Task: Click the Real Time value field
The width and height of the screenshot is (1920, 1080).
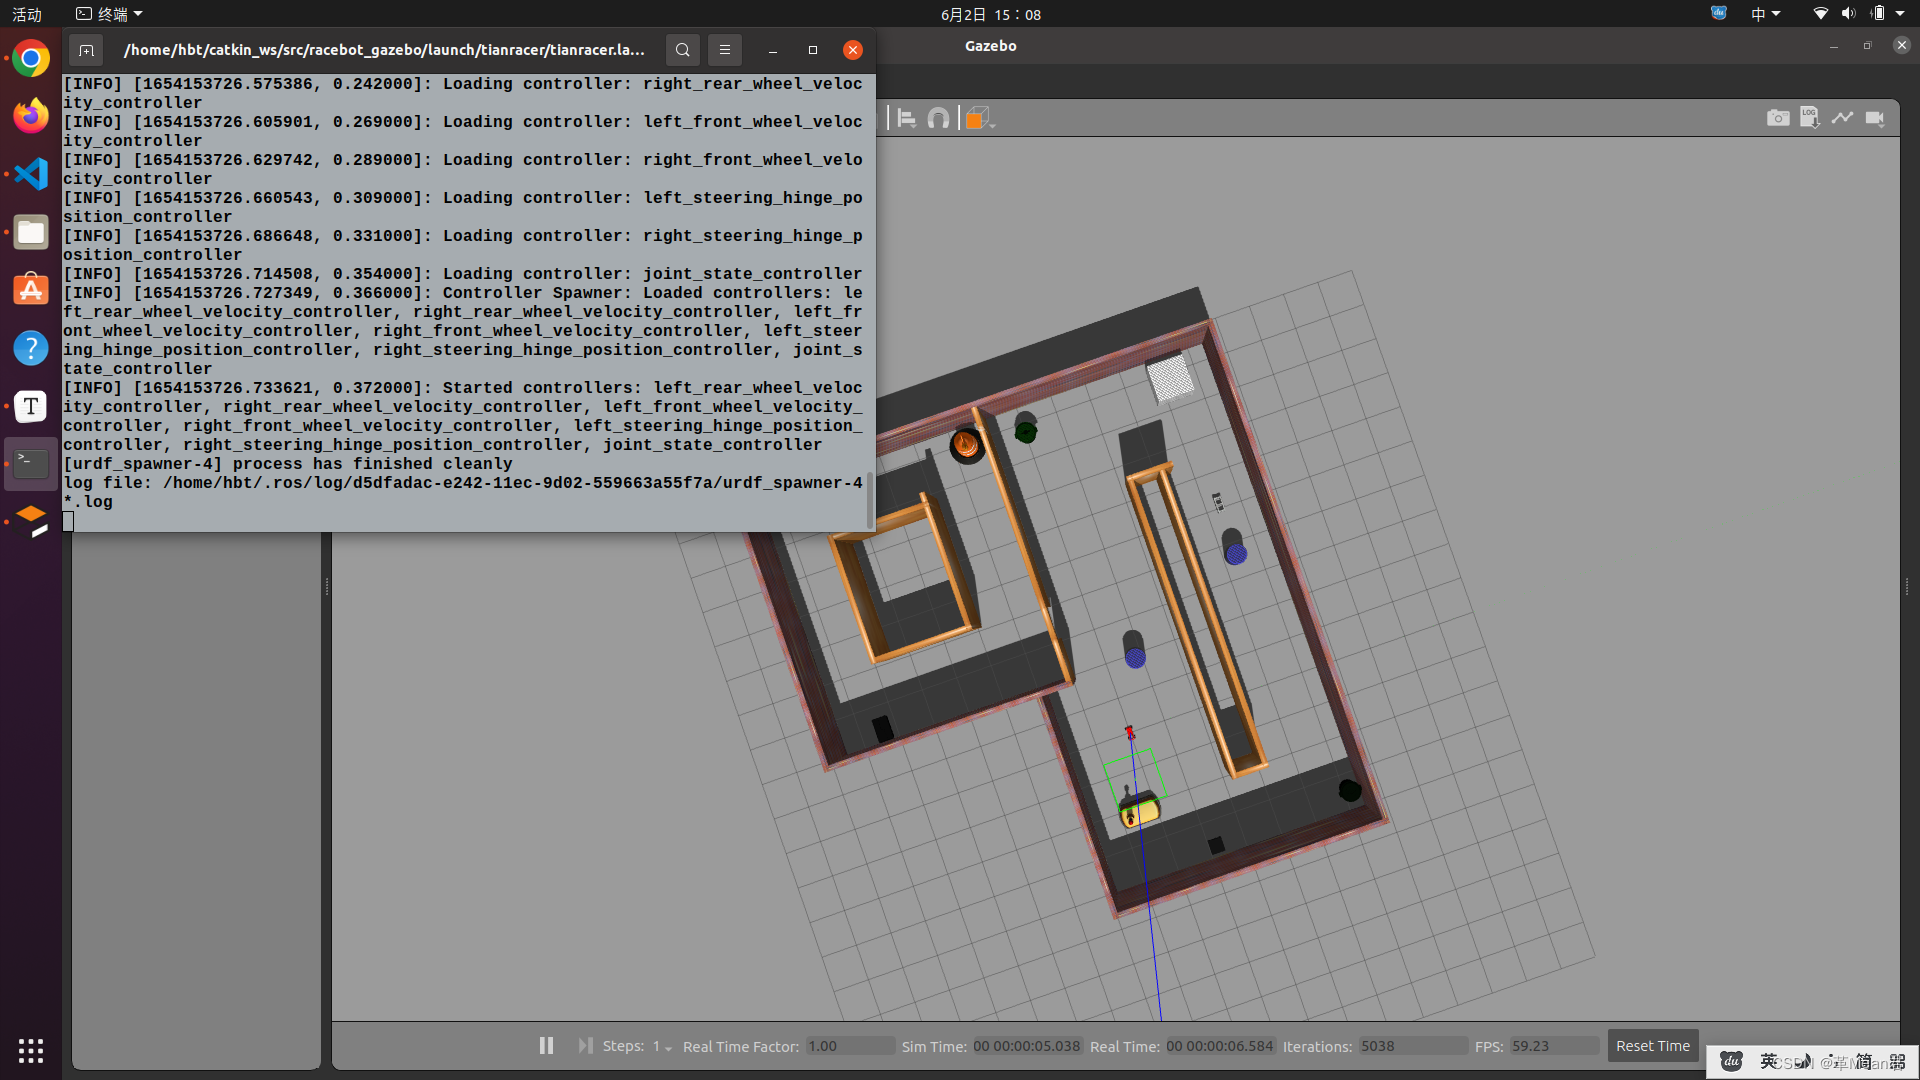Action: tap(1220, 1046)
